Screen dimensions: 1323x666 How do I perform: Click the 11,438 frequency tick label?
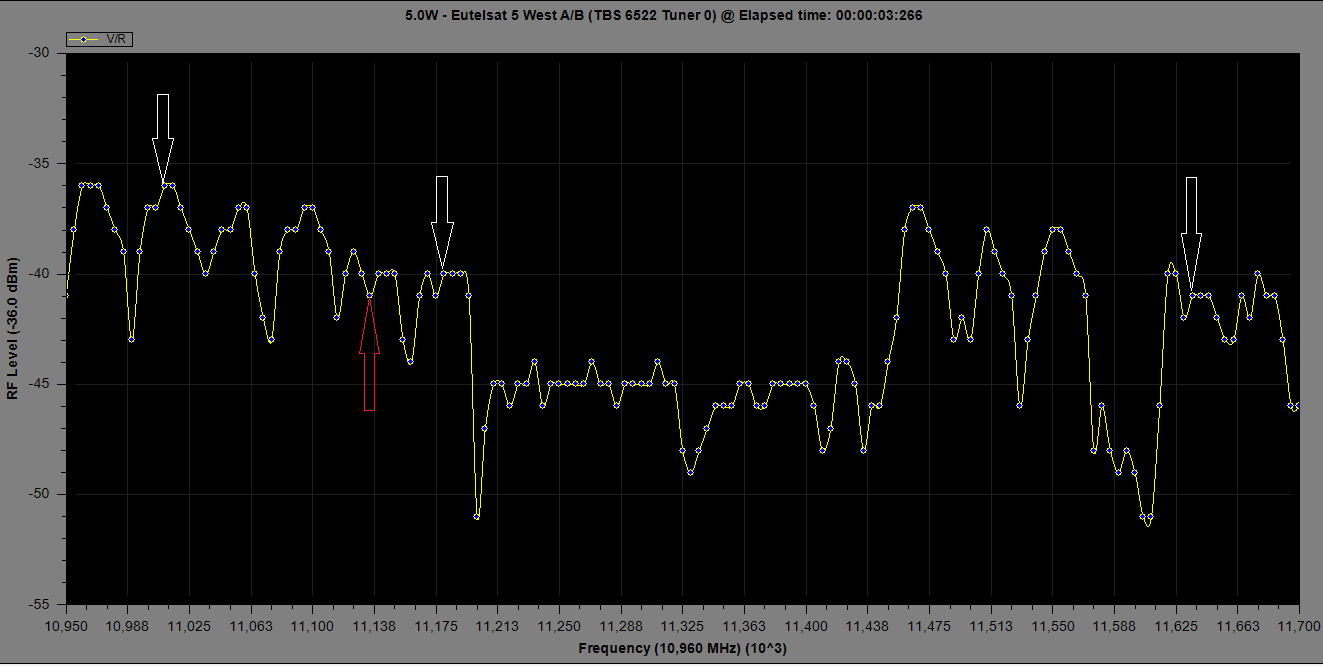[x=868, y=625]
